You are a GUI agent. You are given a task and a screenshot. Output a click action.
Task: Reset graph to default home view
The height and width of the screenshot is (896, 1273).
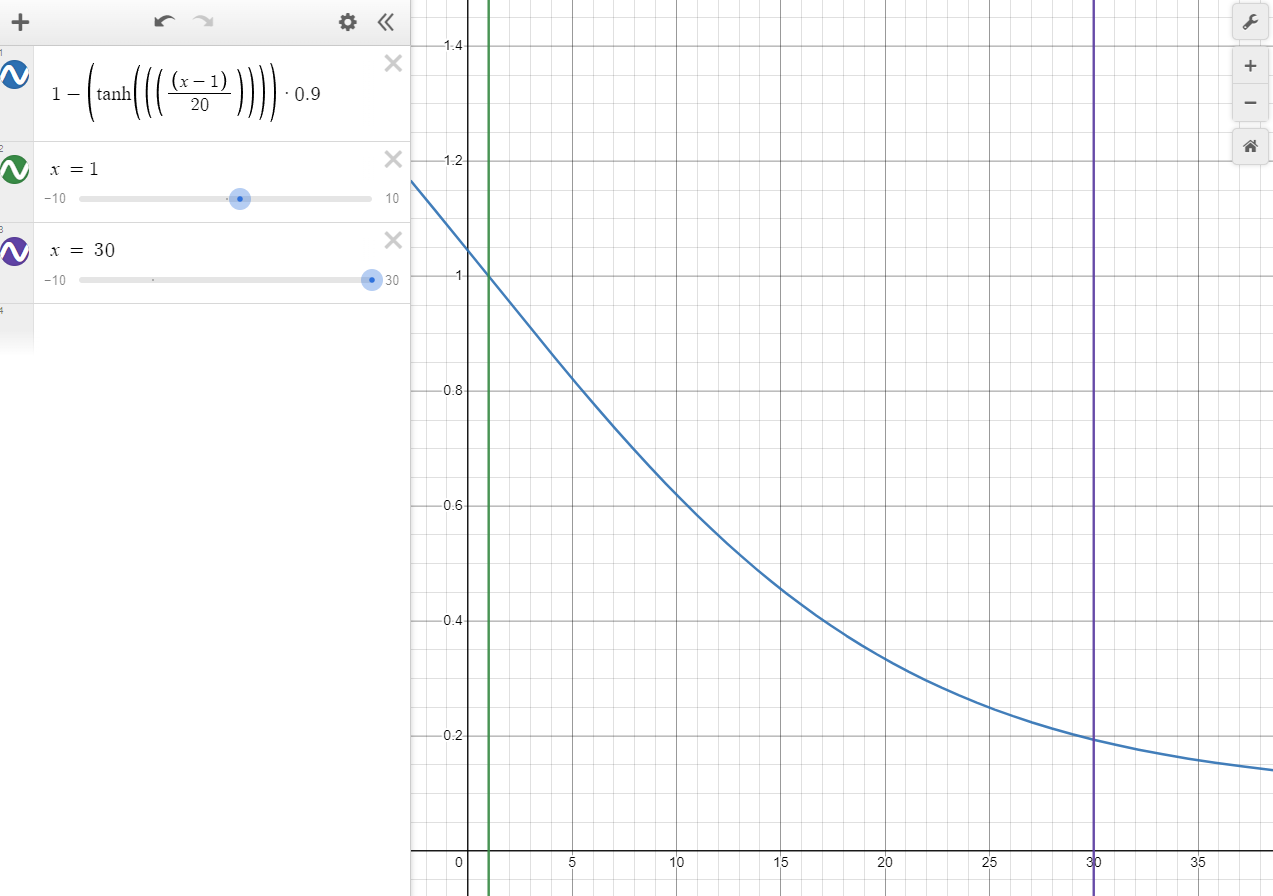click(x=1250, y=146)
